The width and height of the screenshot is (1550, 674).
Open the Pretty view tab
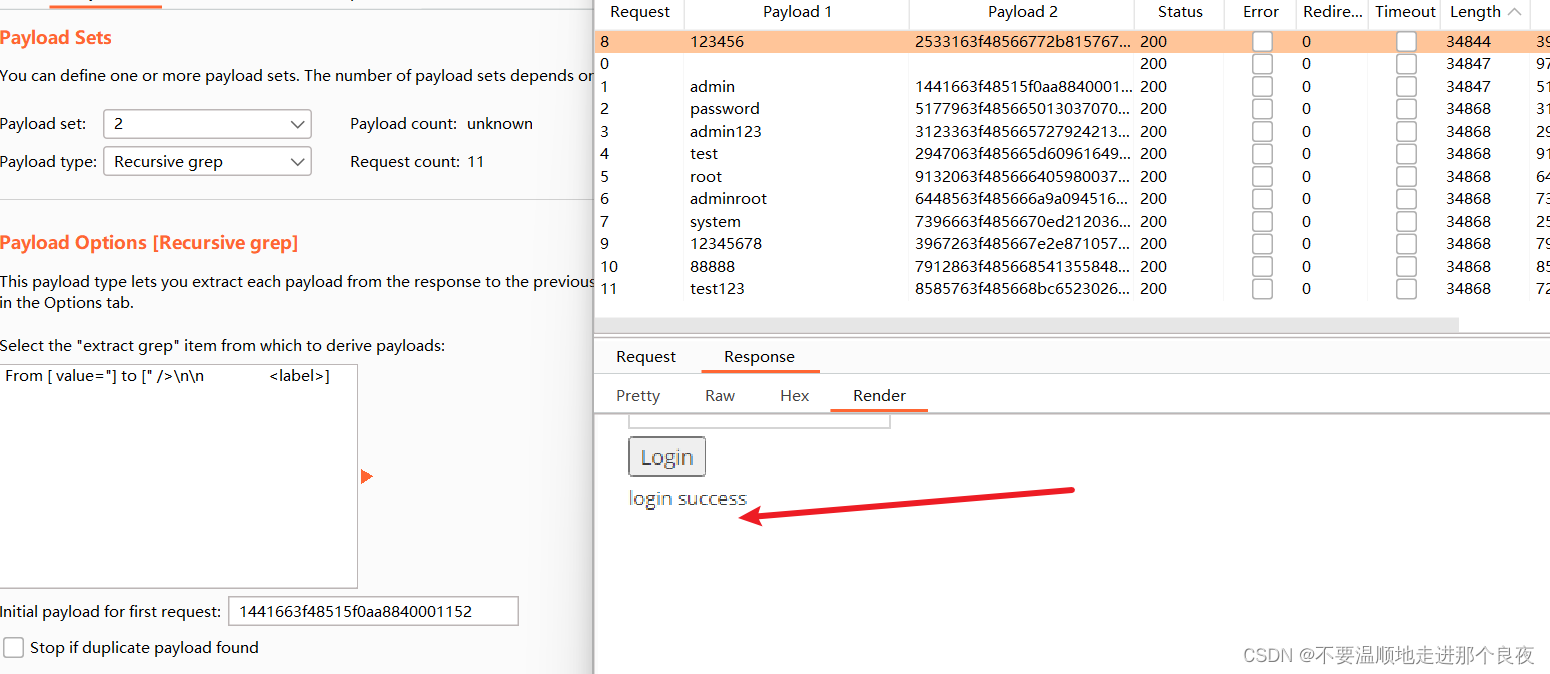(x=638, y=396)
